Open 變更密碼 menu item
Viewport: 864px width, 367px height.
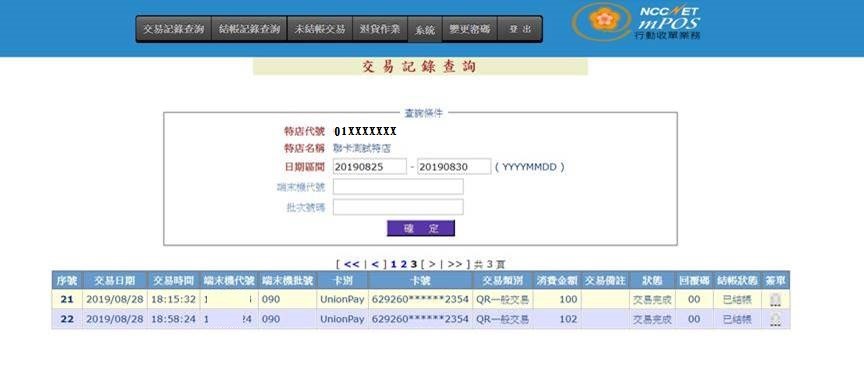469,29
